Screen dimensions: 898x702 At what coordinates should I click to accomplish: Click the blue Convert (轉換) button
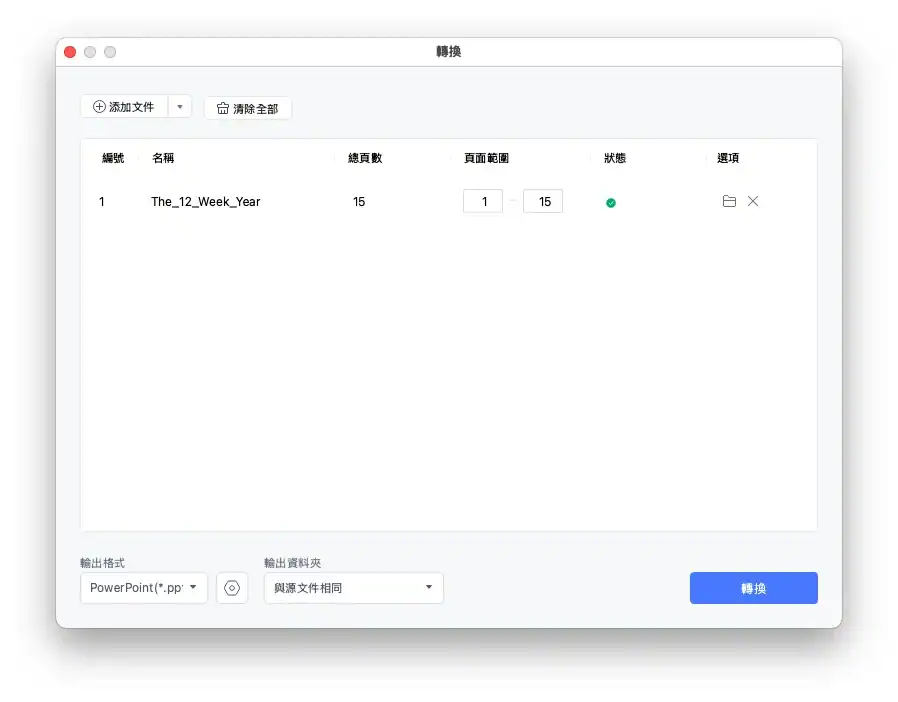point(754,588)
